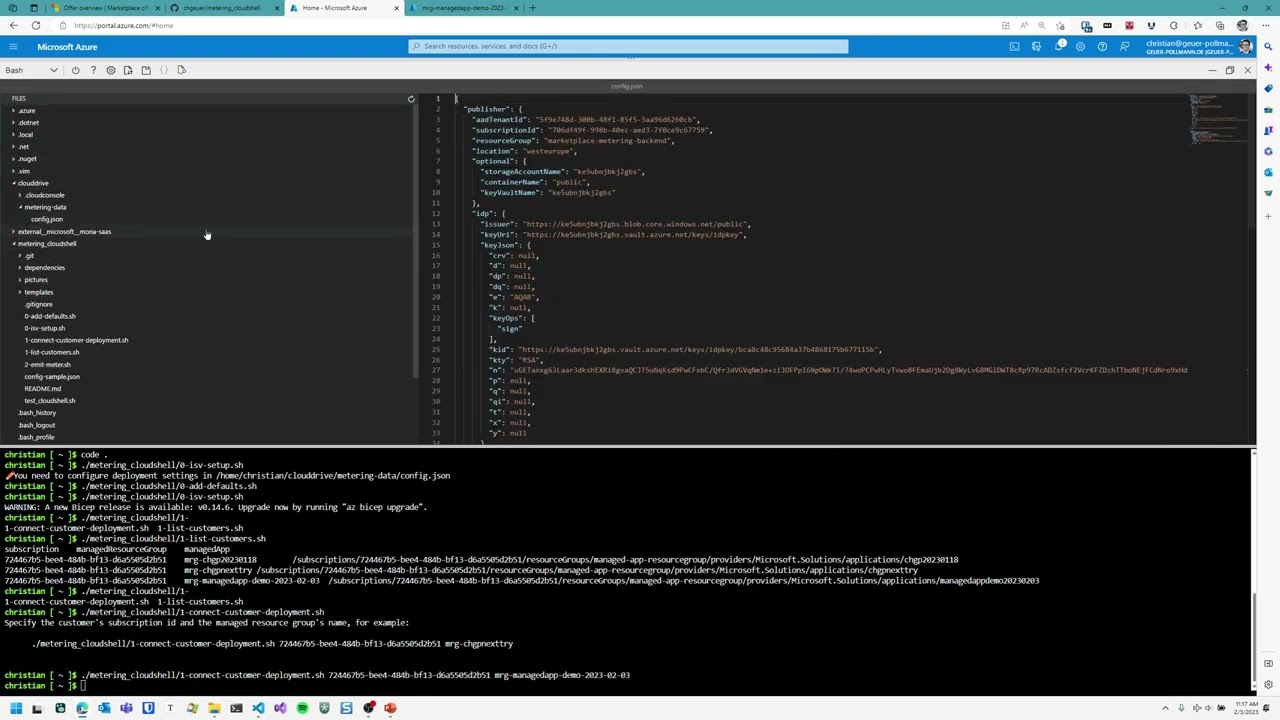Open Cloud Shell help question mark

93,70
